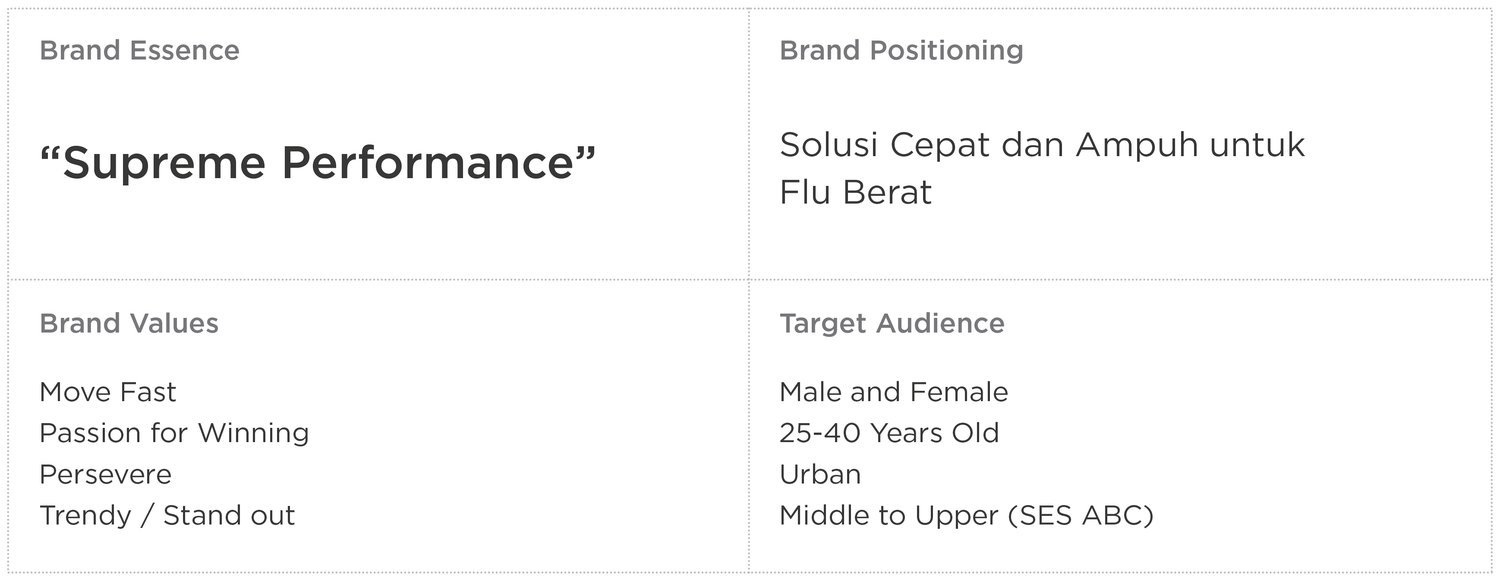Click the 25-40 Years Old line
Image resolution: width=1500 pixels, height=581 pixels.
[x=889, y=433]
